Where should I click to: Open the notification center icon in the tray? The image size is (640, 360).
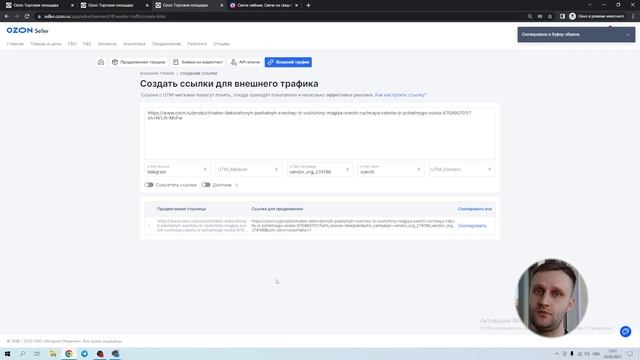point(631,354)
